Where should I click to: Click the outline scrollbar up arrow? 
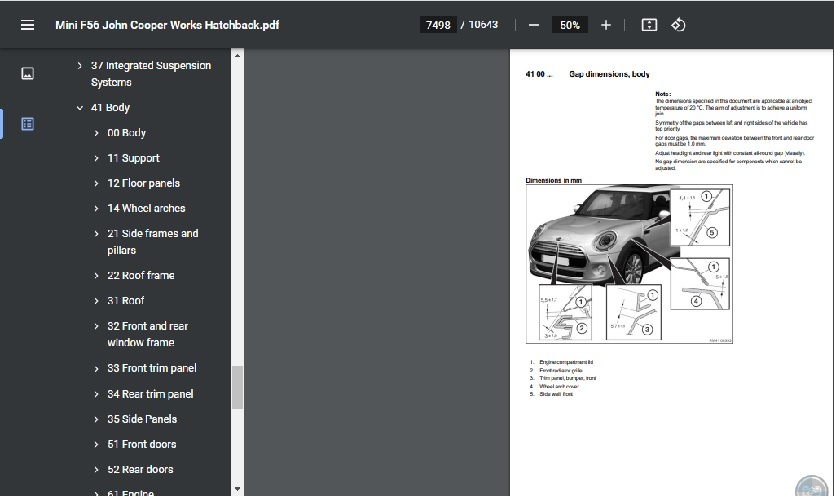237,55
